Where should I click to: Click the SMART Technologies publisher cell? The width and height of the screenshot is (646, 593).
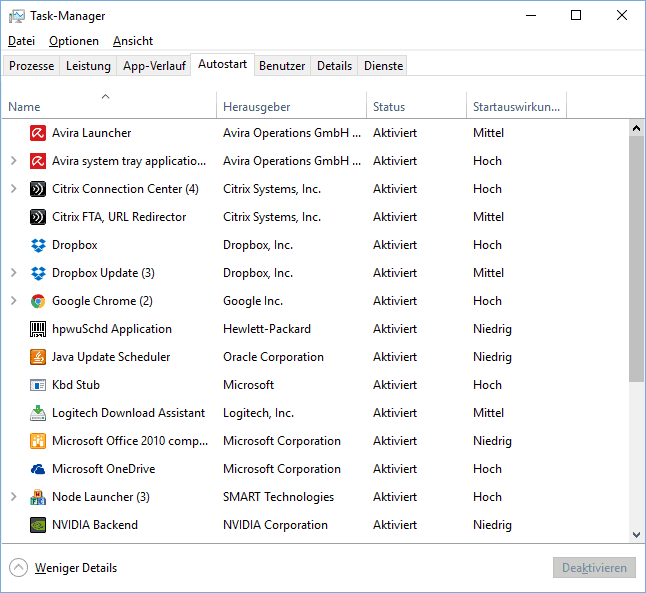(279, 497)
